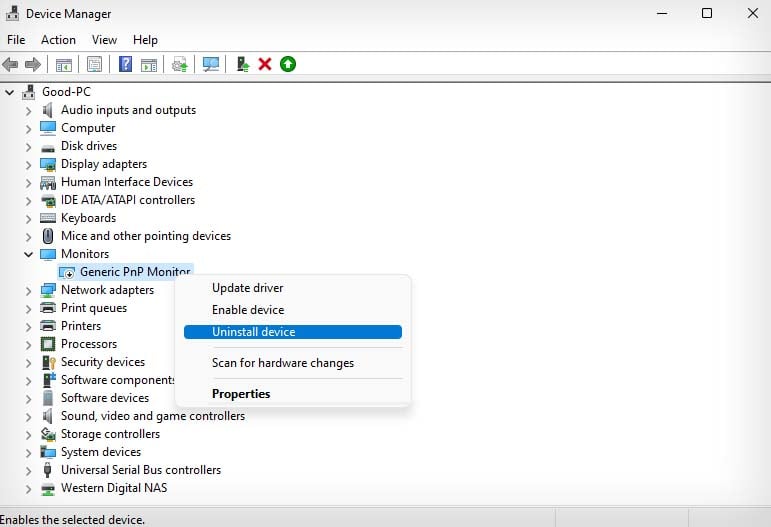The image size is (771, 527).
Task: Collapse the Good-PC root node
Action: click(10, 92)
